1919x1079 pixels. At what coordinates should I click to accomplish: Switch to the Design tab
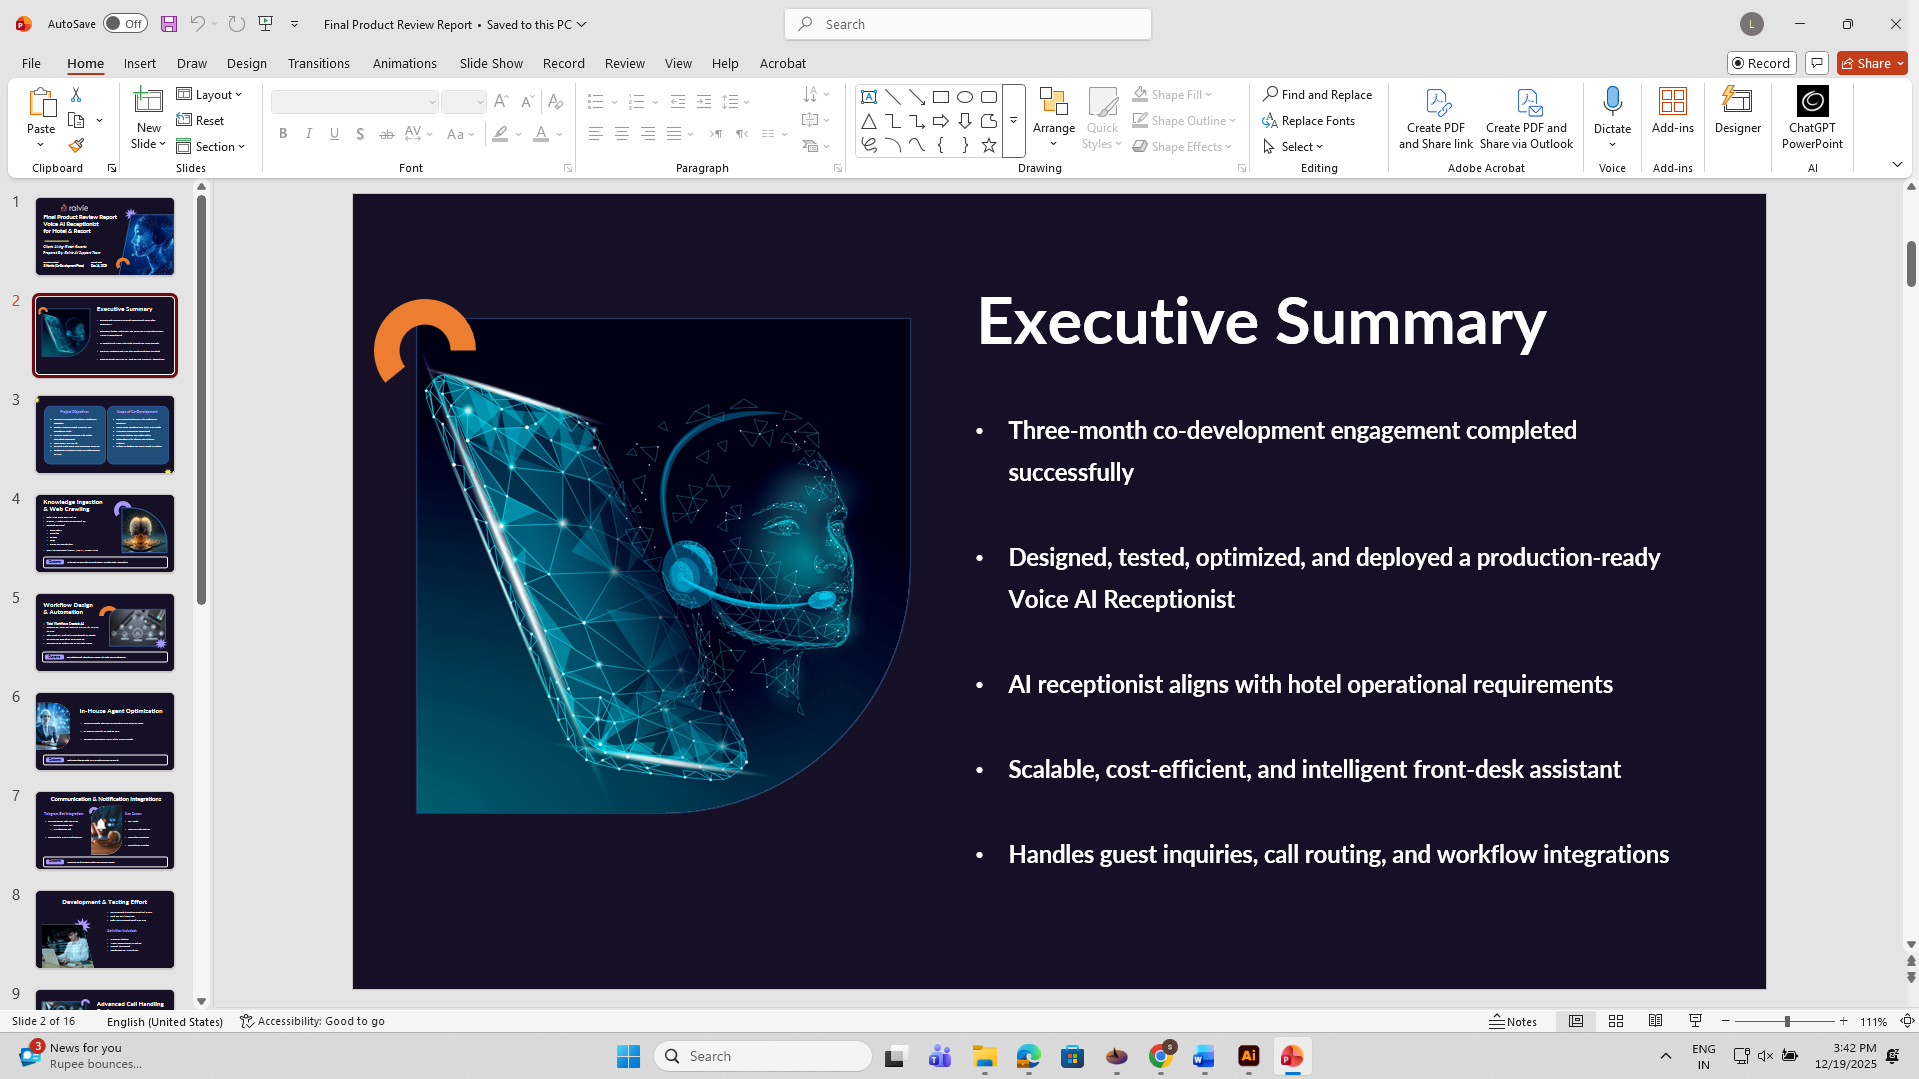[x=246, y=63]
